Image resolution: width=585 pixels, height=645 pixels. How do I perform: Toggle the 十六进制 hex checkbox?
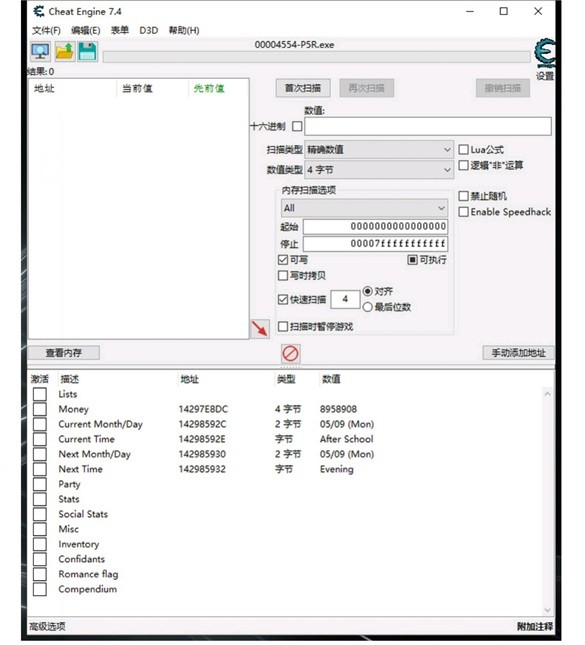click(x=297, y=126)
